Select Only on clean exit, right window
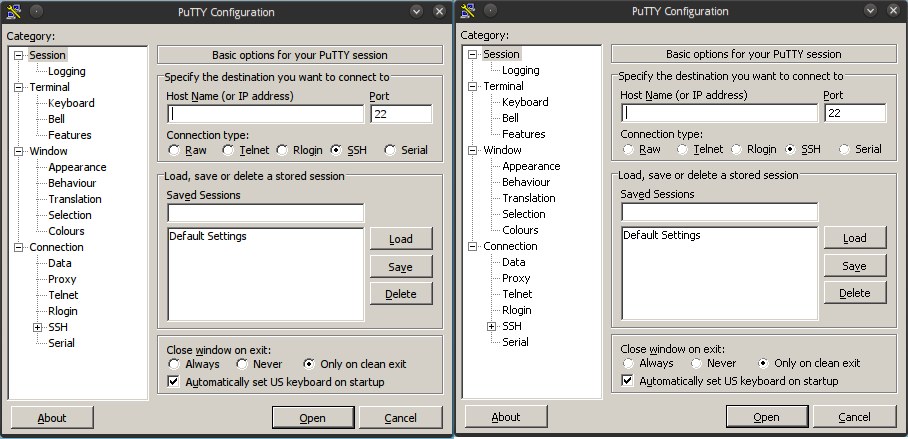This screenshot has height=439, width=908. [x=763, y=363]
